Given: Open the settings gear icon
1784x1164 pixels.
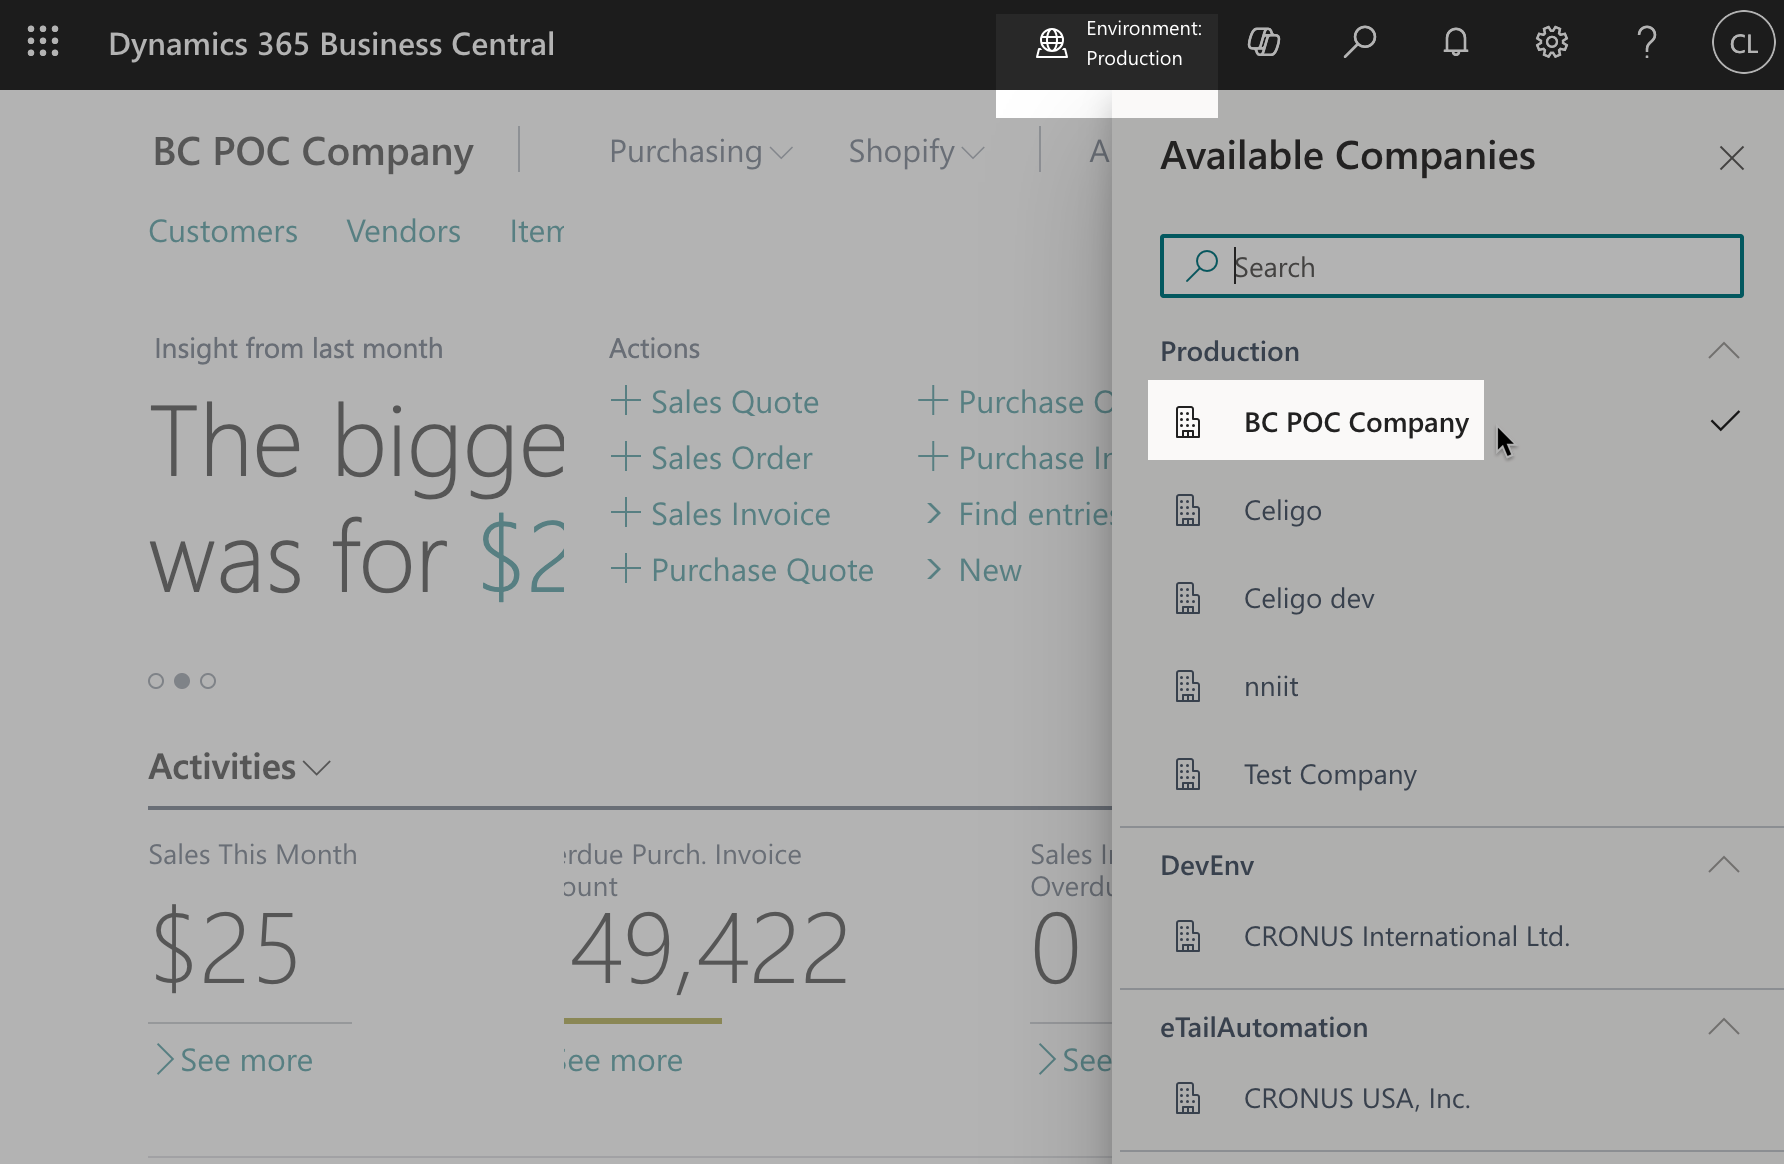Looking at the screenshot, I should (x=1552, y=42).
